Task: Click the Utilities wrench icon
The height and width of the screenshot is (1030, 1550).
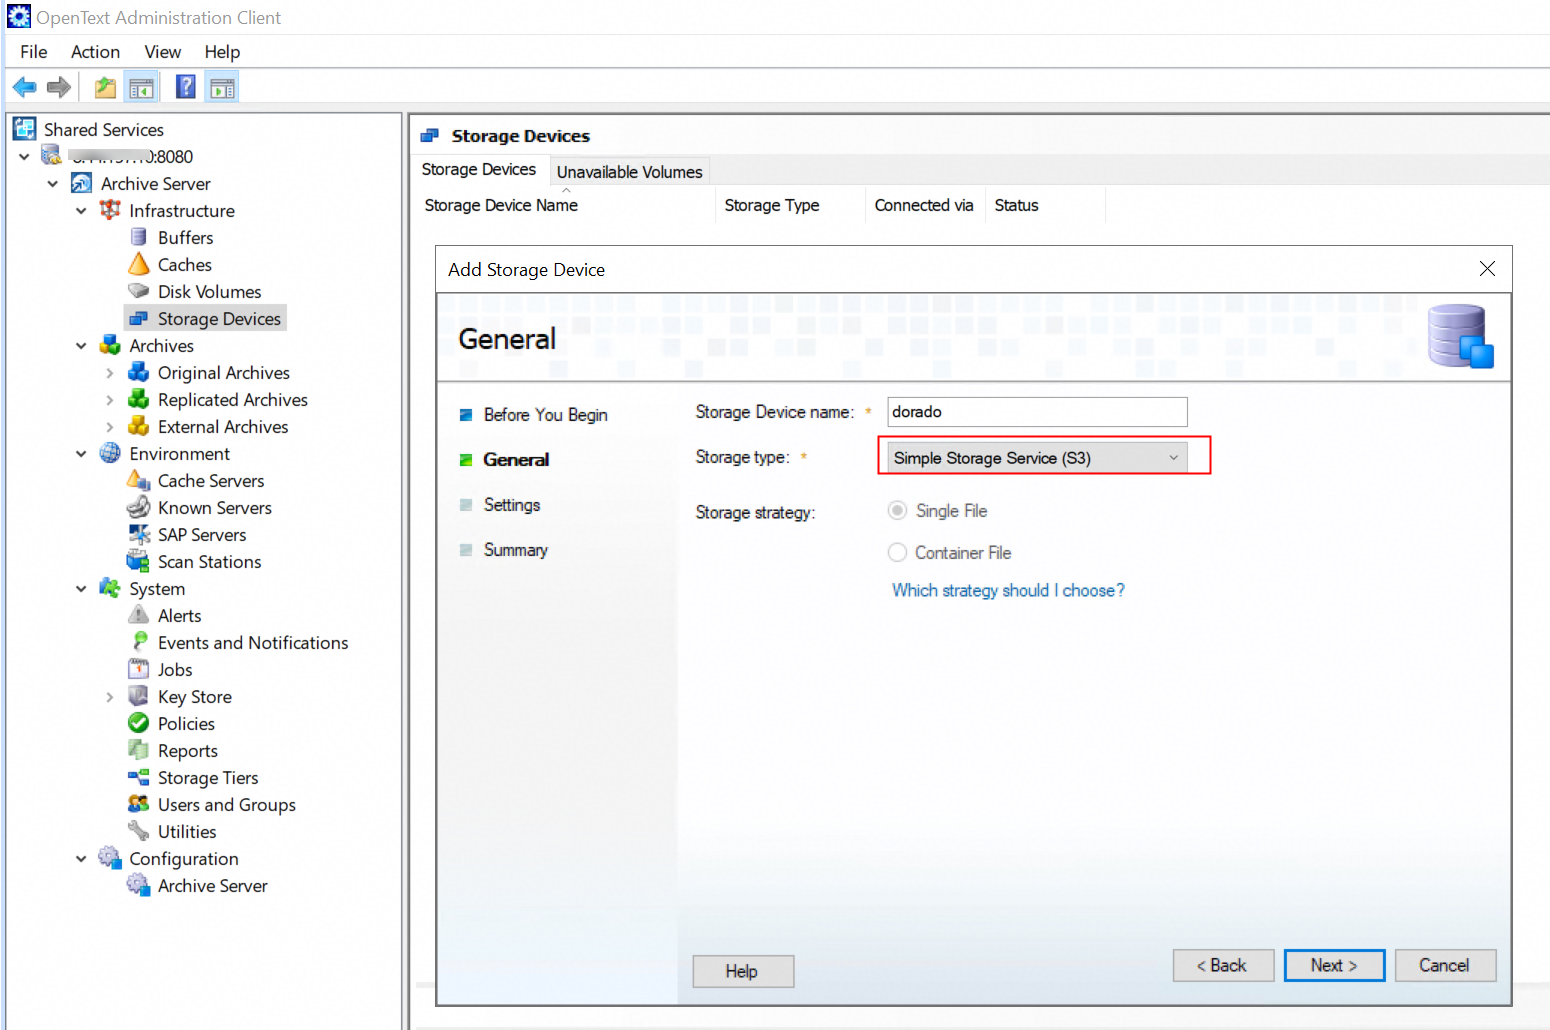Action: point(139,831)
